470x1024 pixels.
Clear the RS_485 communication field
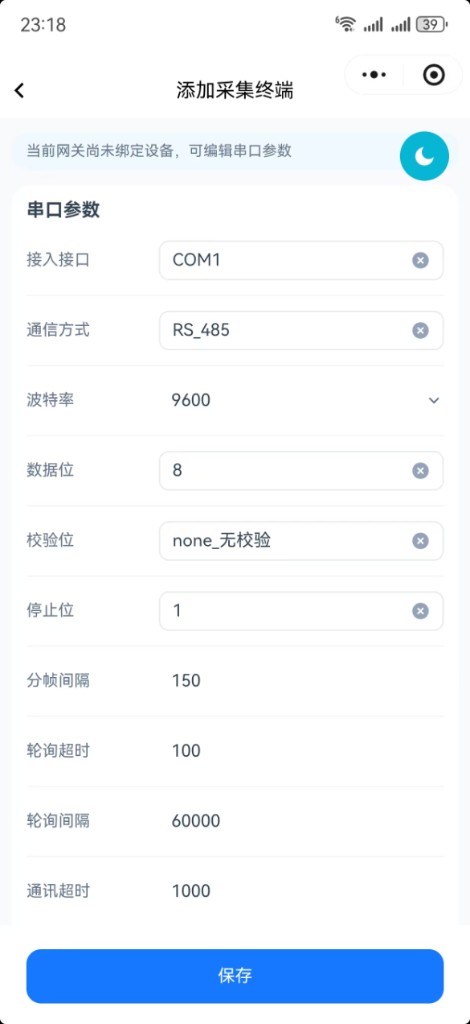[x=420, y=330]
